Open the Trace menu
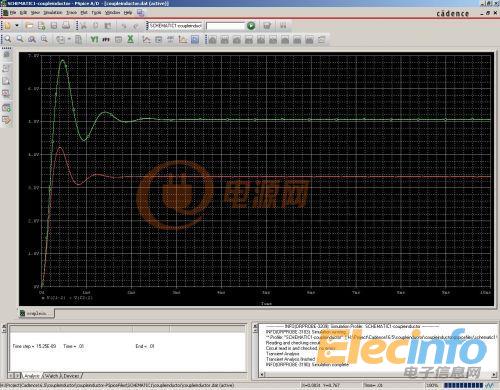 click(x=71, y=13)
